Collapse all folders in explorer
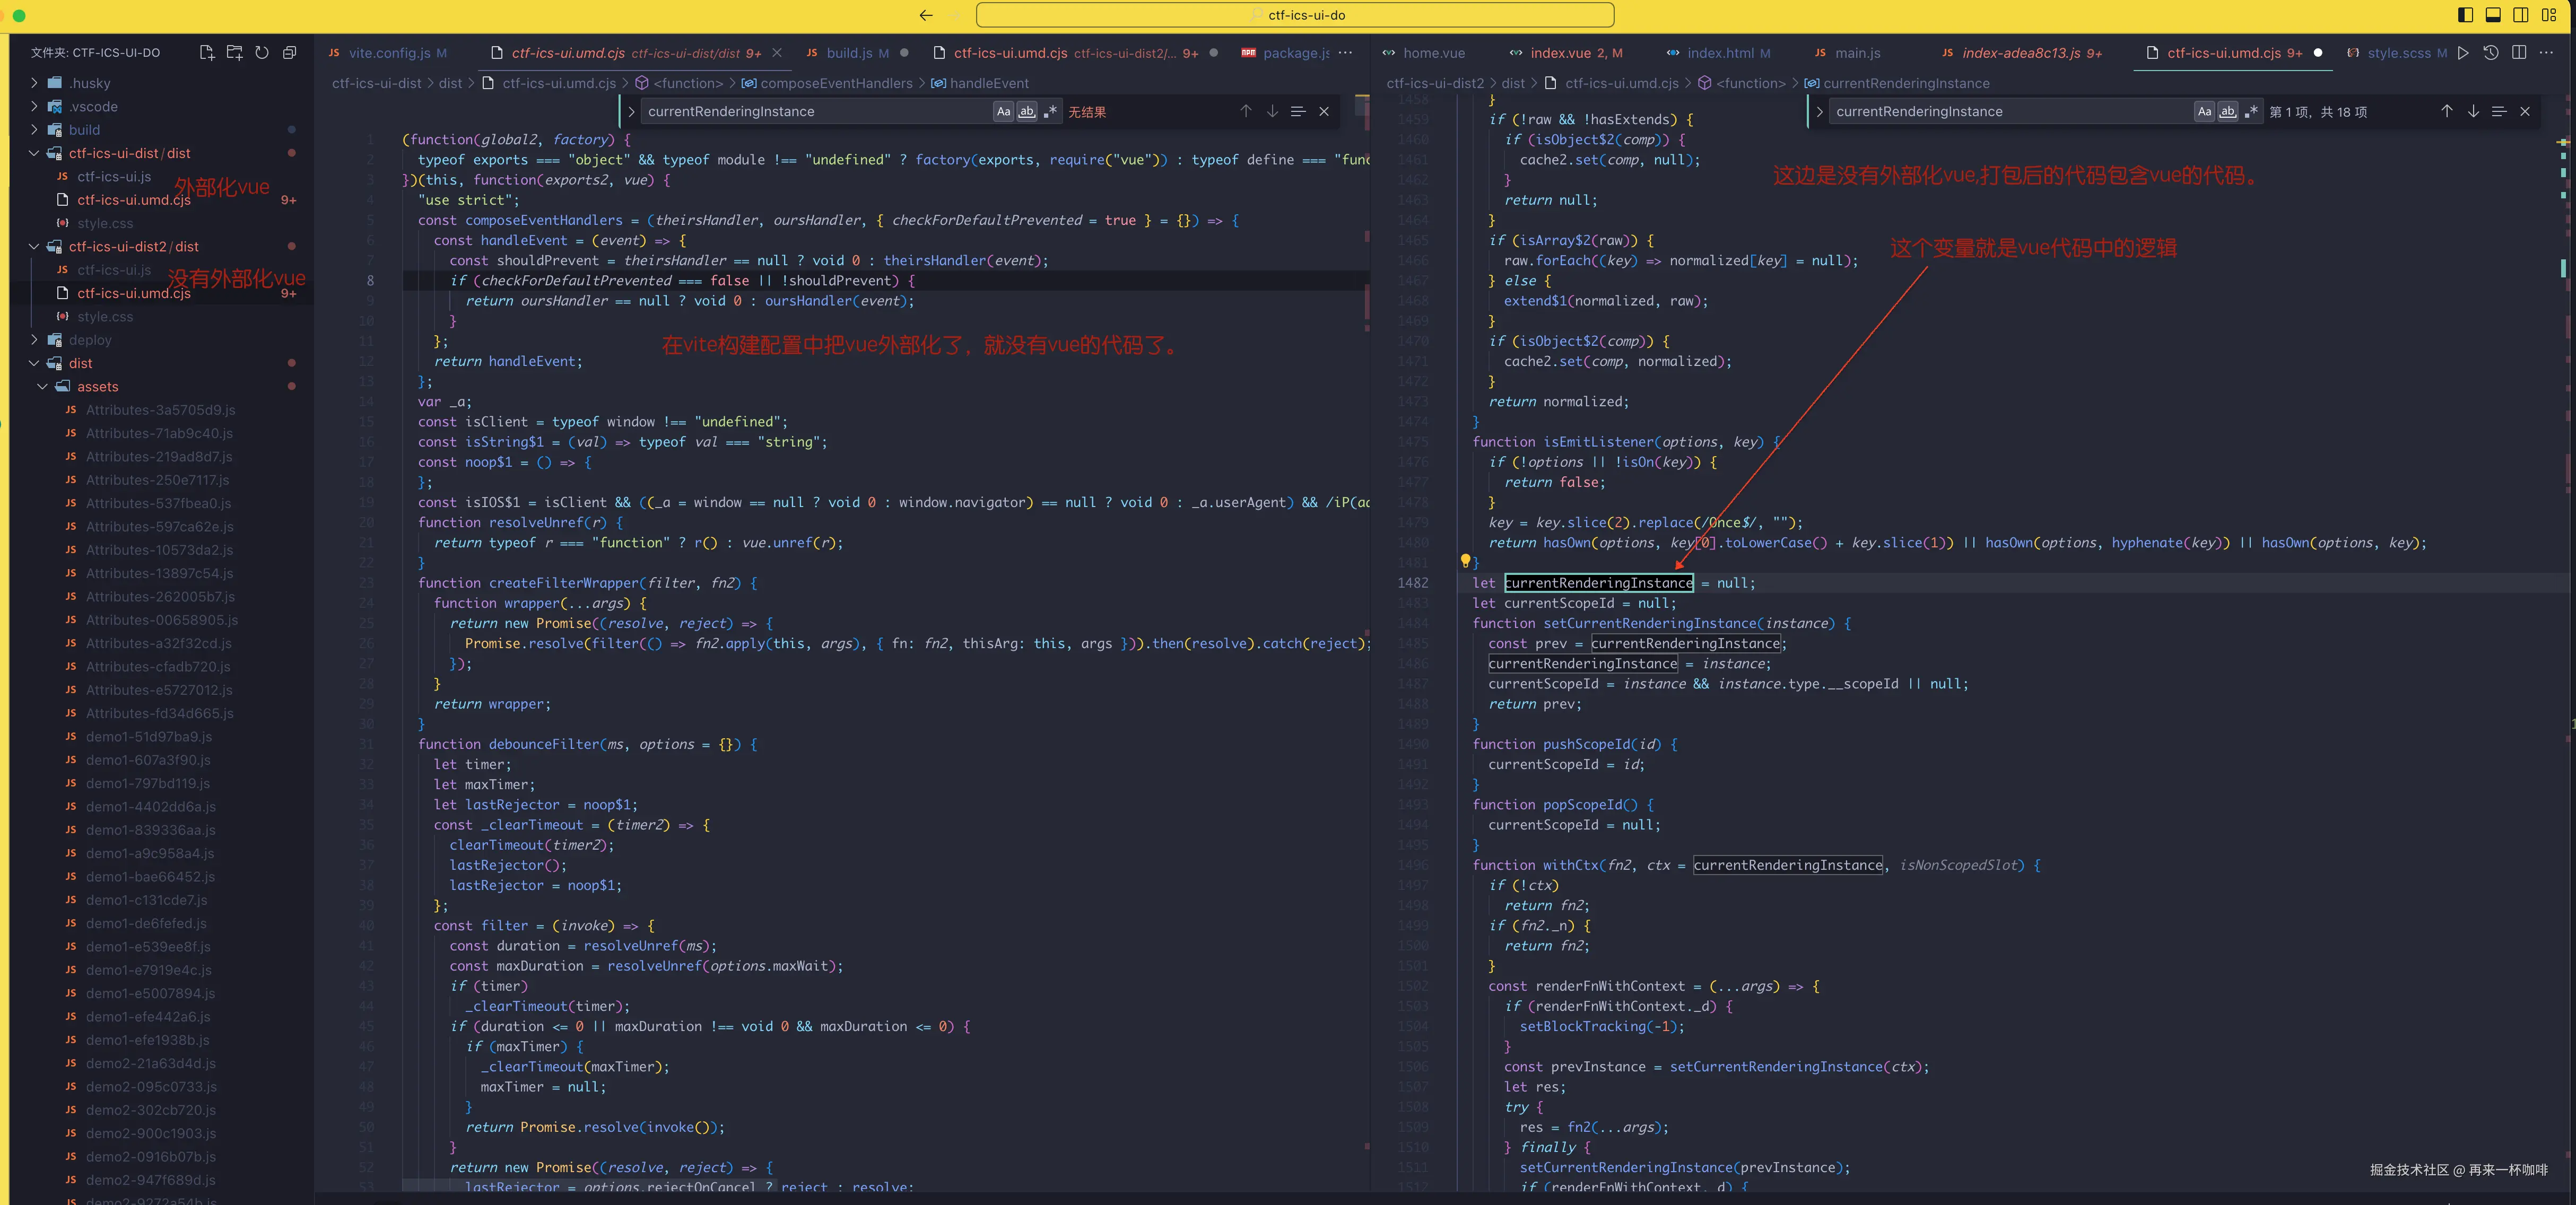Image resolution: width=2576 pixels, height=1205 pixels. point(290,53)
